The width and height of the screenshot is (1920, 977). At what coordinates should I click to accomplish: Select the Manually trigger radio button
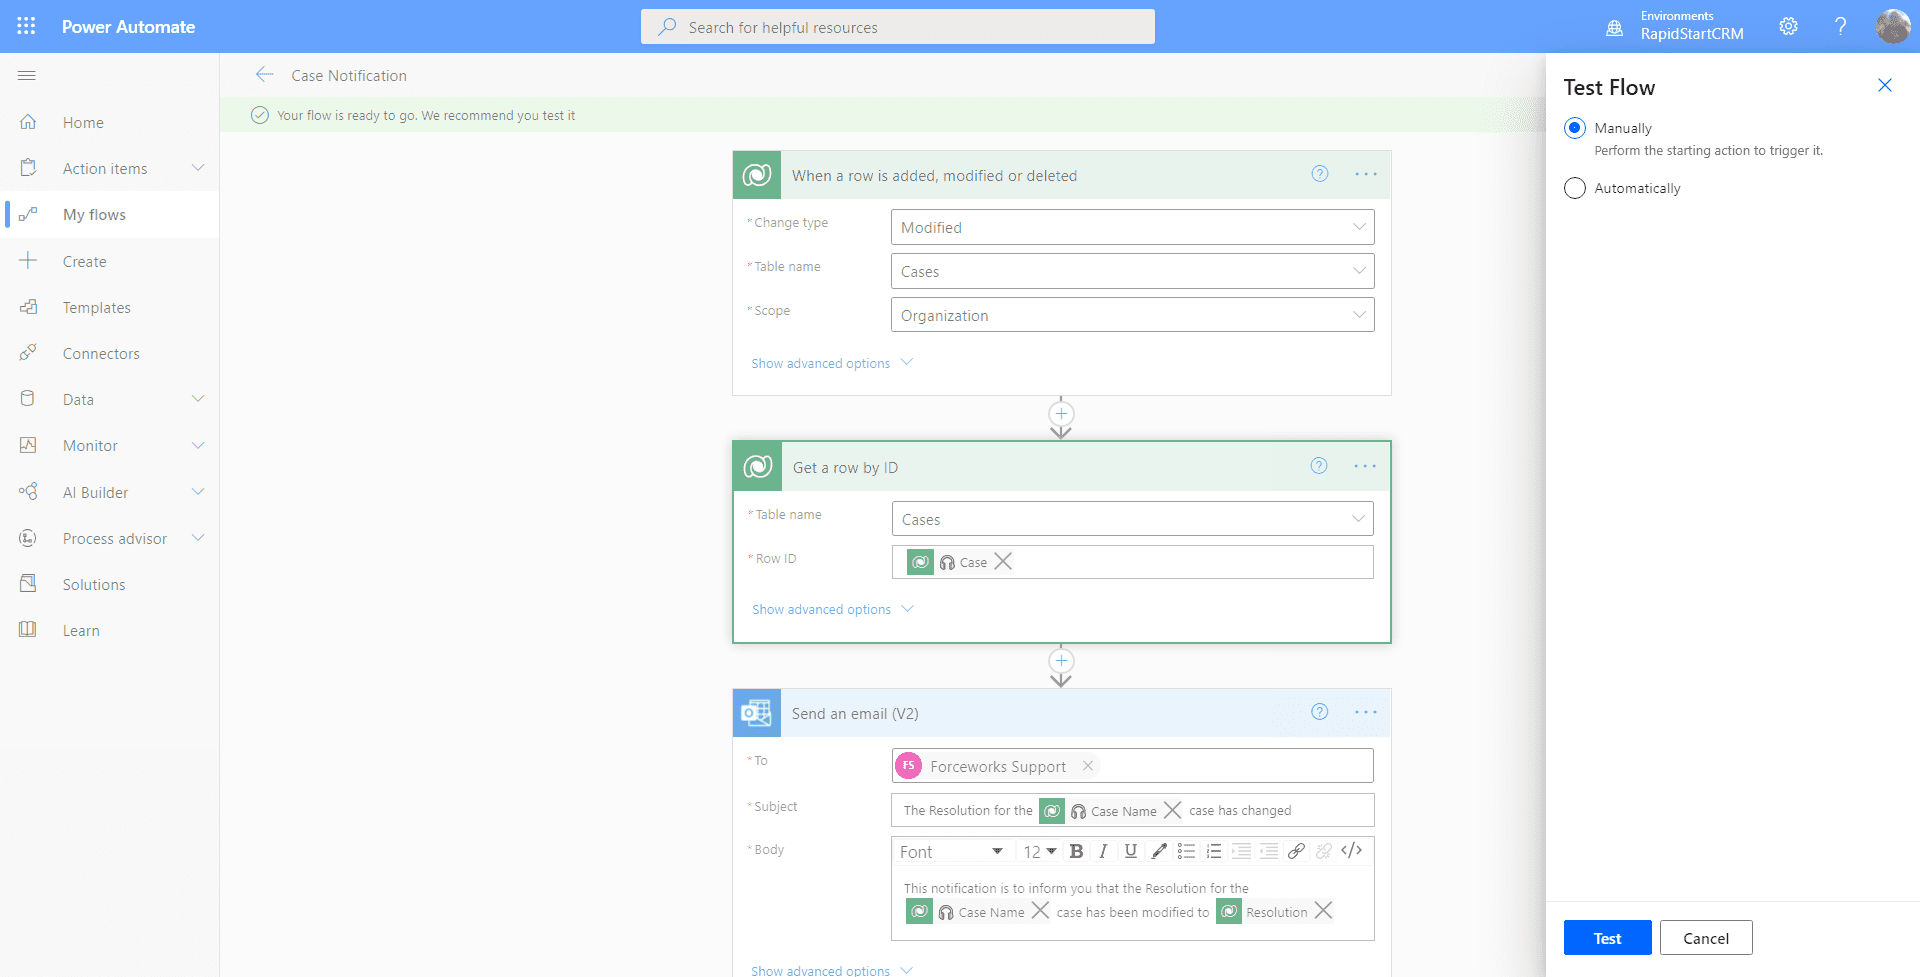[1574, 128]
